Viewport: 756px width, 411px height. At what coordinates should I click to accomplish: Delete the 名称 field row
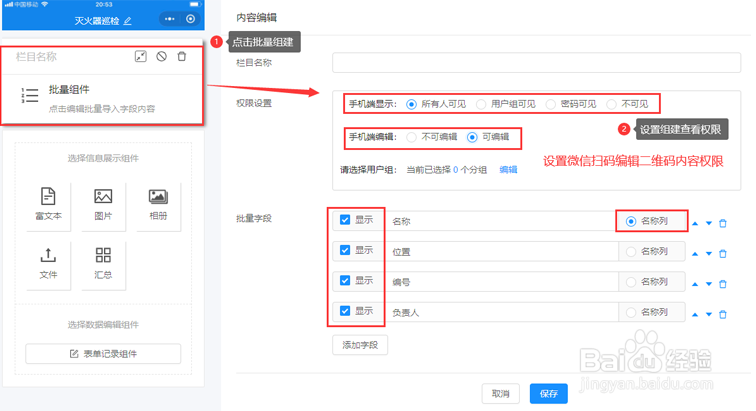click(x=723, y=223)
